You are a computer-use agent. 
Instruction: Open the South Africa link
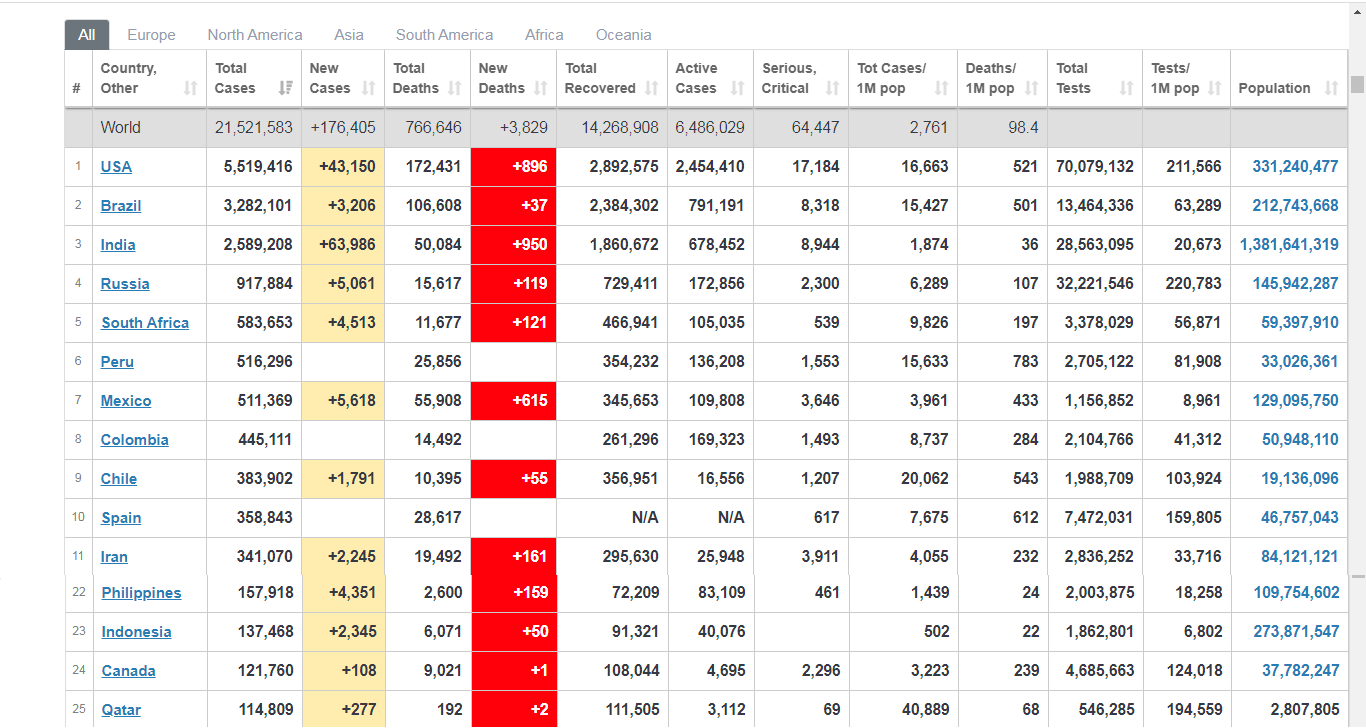click(x=145, y=323)
